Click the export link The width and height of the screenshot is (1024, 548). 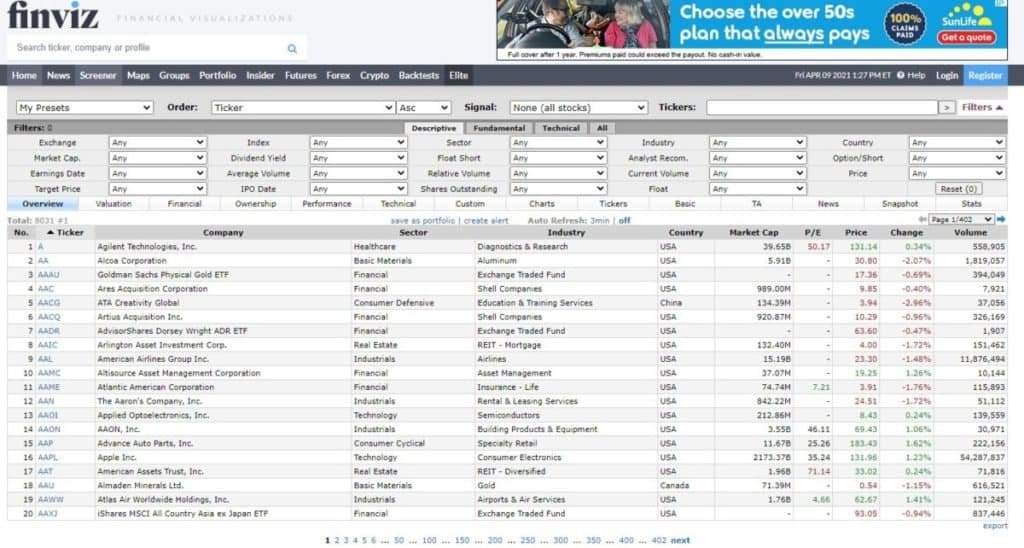(x=995, y=526)
